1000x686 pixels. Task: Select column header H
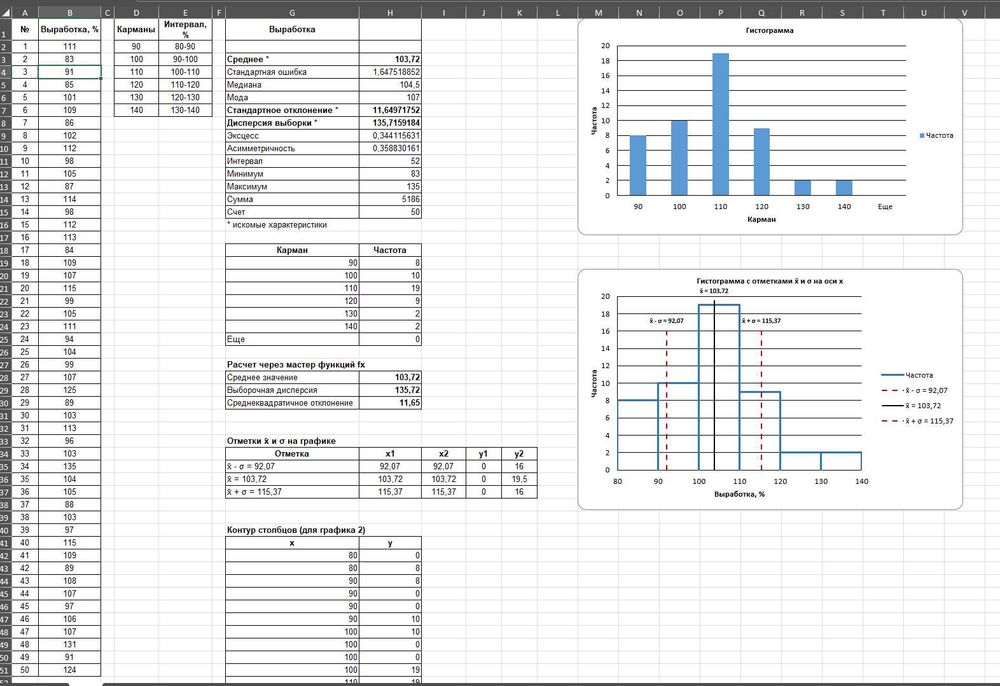click(390, 13)
